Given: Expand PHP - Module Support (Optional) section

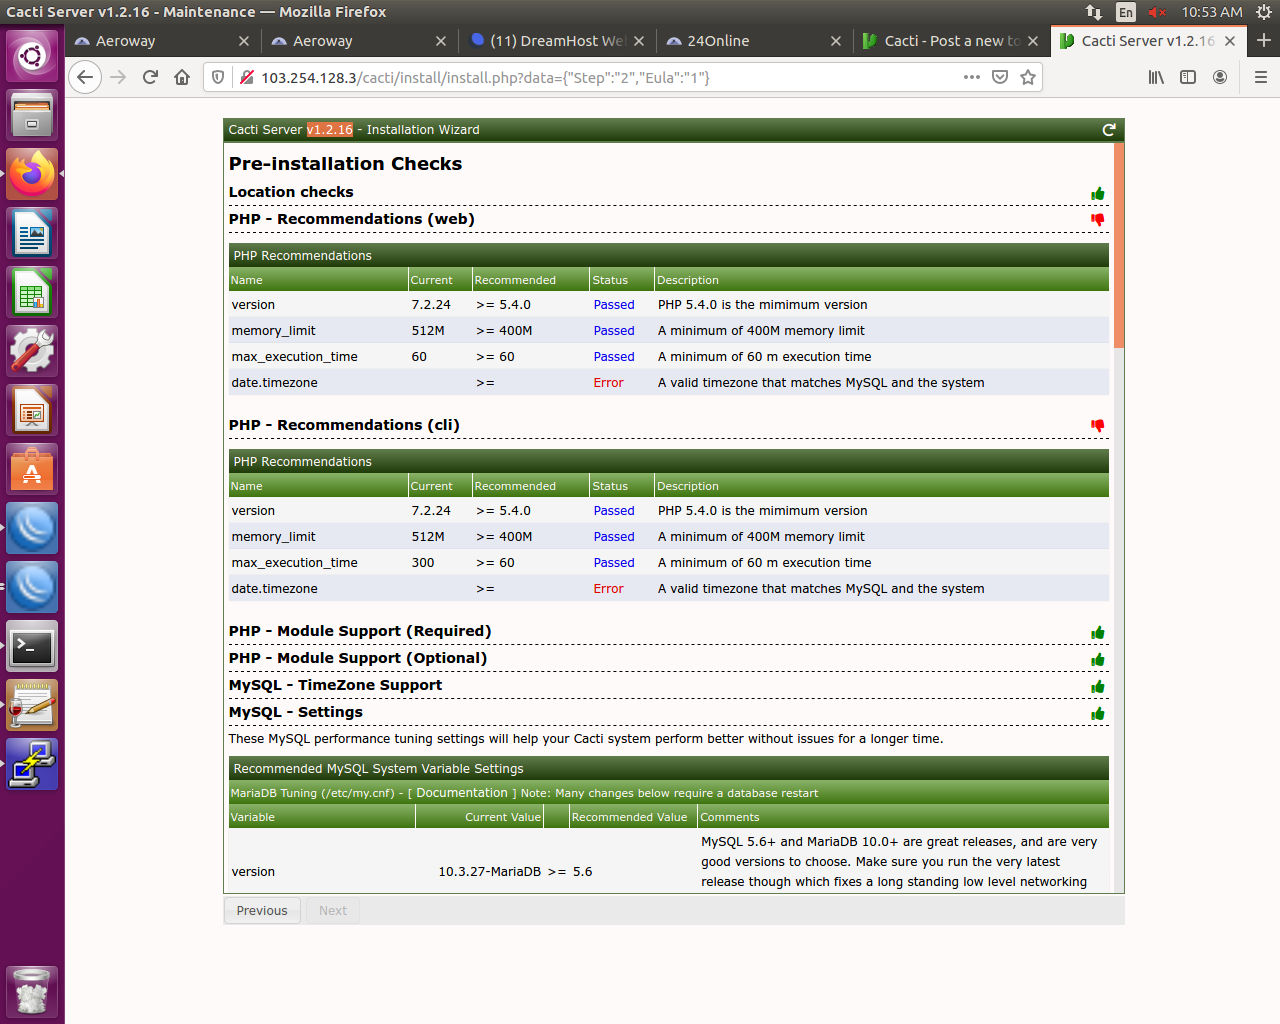Looking at the screenshot, I should (358, 658).
